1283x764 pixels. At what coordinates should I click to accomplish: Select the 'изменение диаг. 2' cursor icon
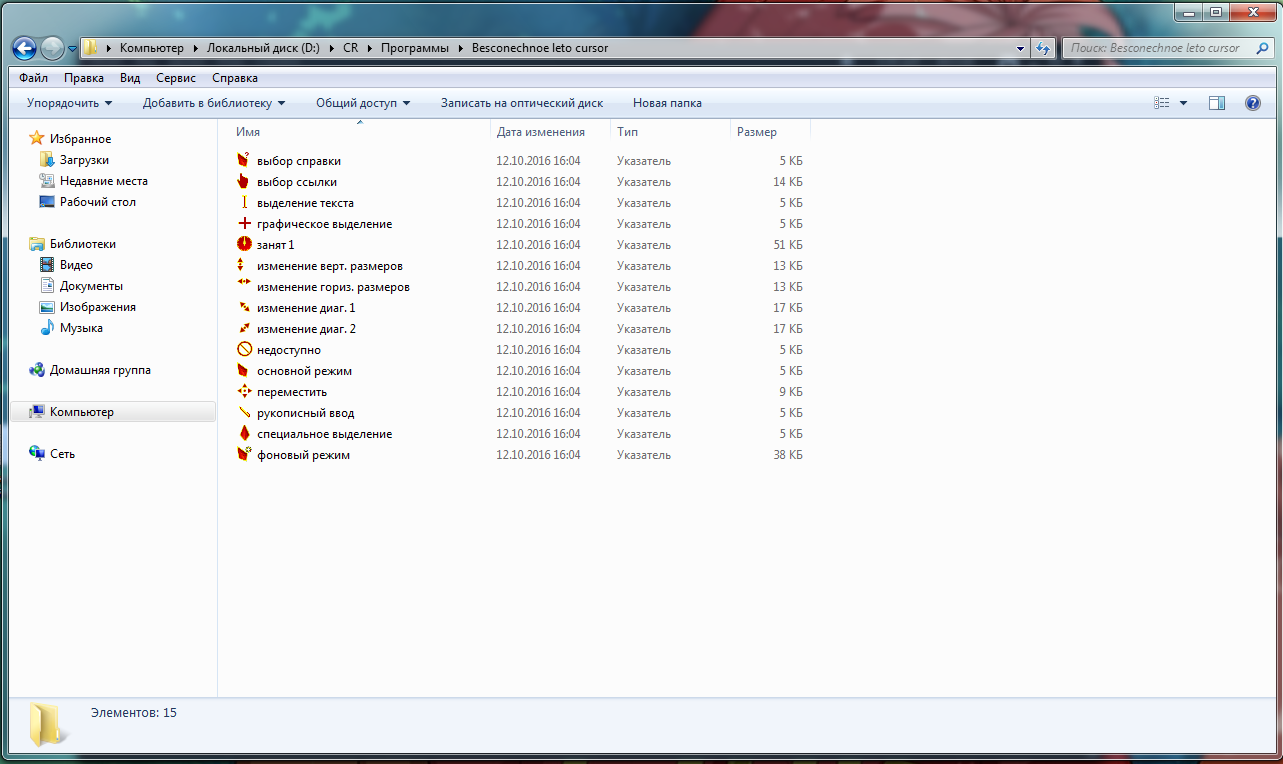point(243,328)
